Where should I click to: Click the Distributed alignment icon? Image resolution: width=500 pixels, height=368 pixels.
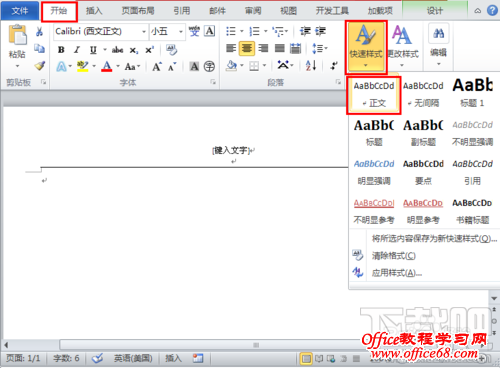pyautogui.click(x=295, y=48)
